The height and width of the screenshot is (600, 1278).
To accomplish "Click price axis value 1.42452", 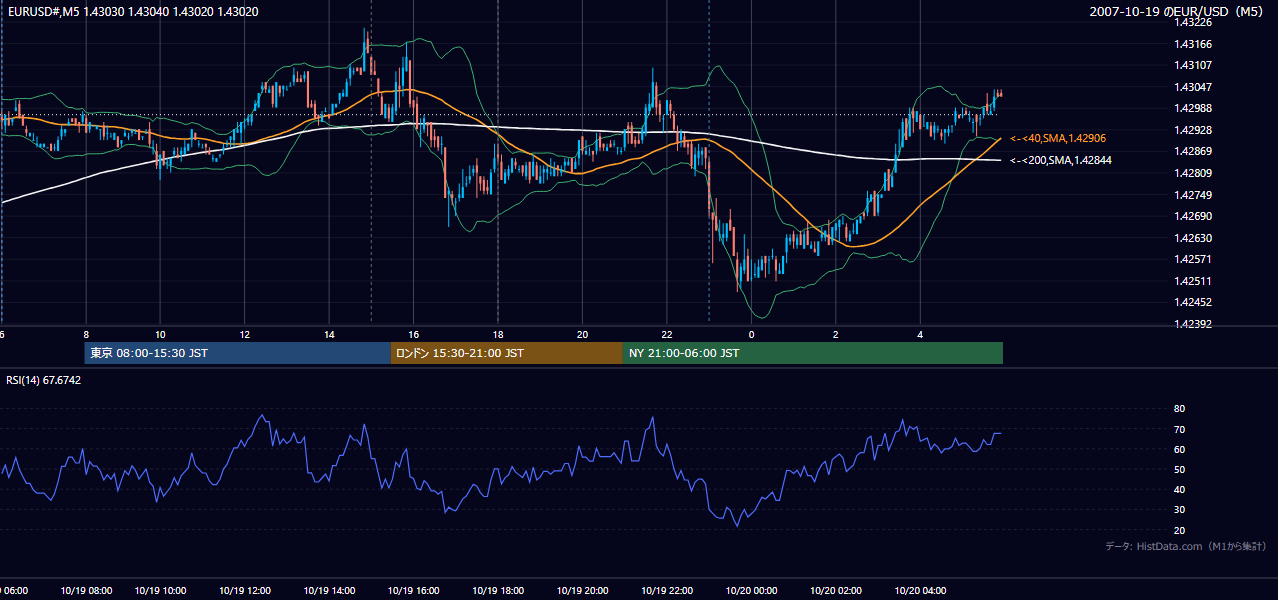I will 1193,302.
